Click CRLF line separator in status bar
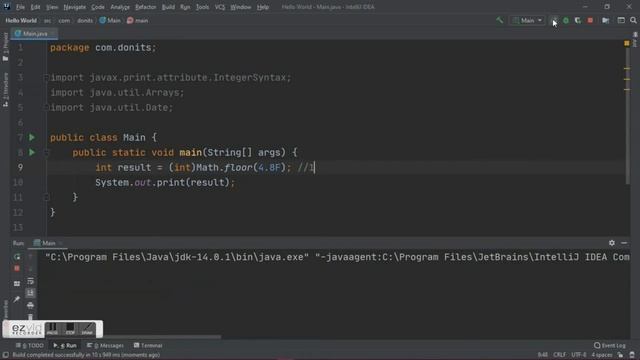Screen dimensions: 640x360 click(x=559, y=355)
